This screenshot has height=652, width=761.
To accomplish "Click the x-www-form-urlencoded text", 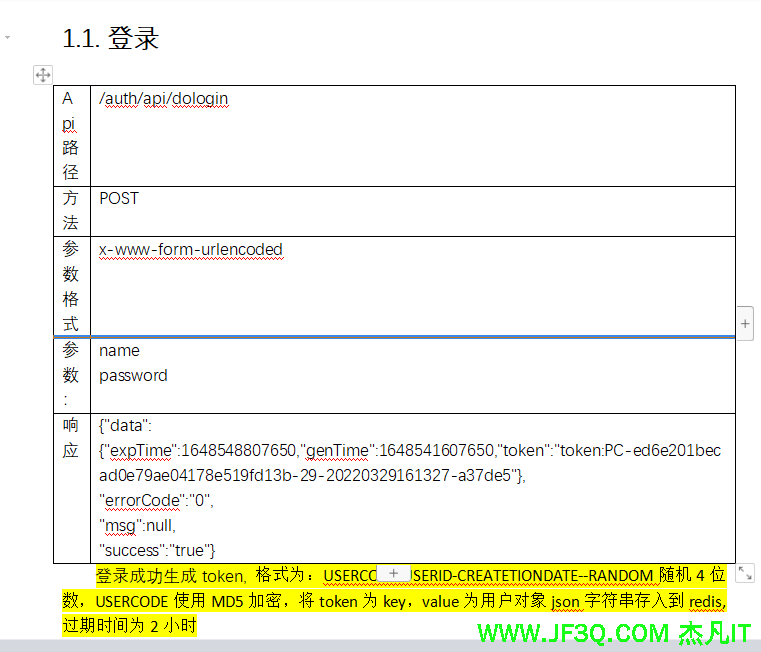I will [191, 250].
